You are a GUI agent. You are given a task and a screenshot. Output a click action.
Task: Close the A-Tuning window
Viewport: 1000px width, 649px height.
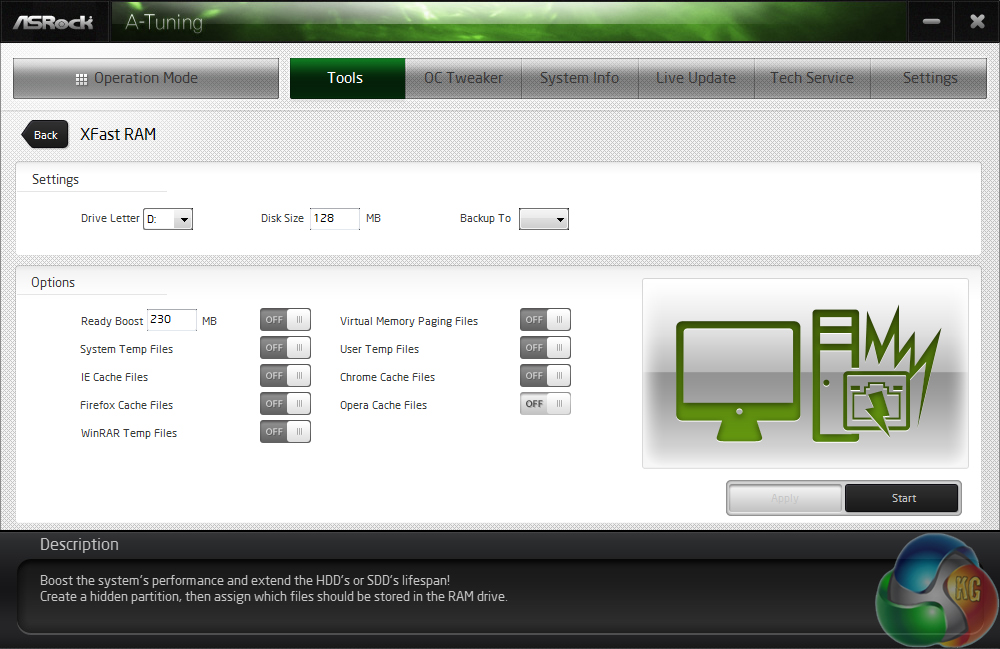(x=977, y=22)
